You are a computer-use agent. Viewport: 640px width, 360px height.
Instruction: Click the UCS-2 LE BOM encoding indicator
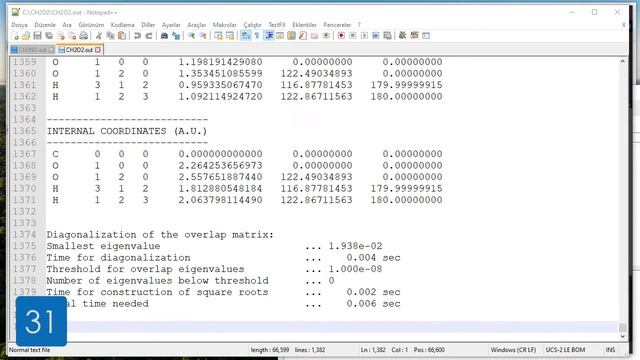[x=565, y=350]
